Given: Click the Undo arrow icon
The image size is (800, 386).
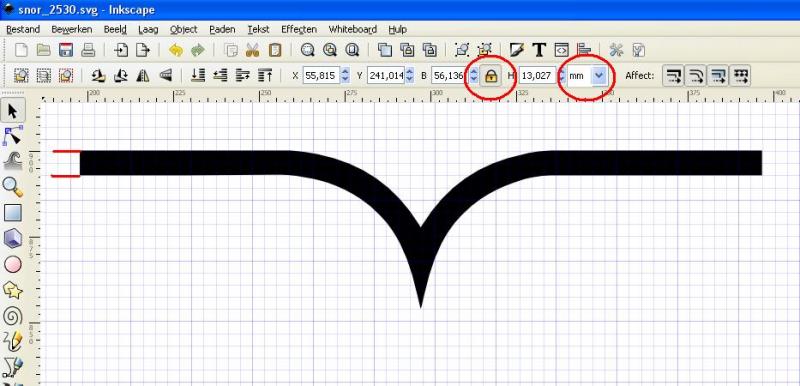Looking at the screenshot, I should click(x=176, y=50).
